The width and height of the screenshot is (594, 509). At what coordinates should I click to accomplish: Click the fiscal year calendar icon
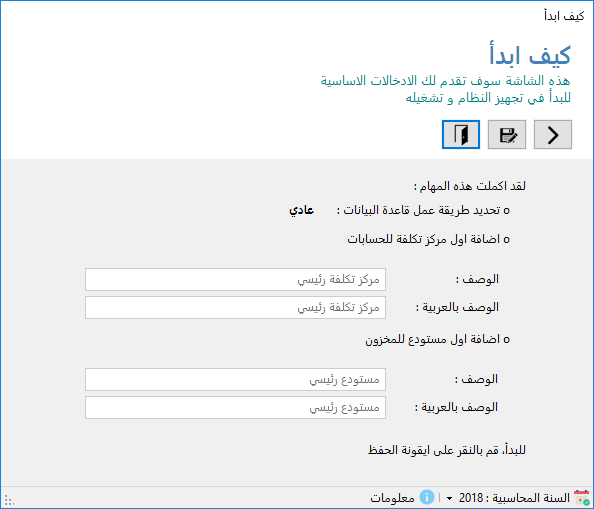[581, 497]
